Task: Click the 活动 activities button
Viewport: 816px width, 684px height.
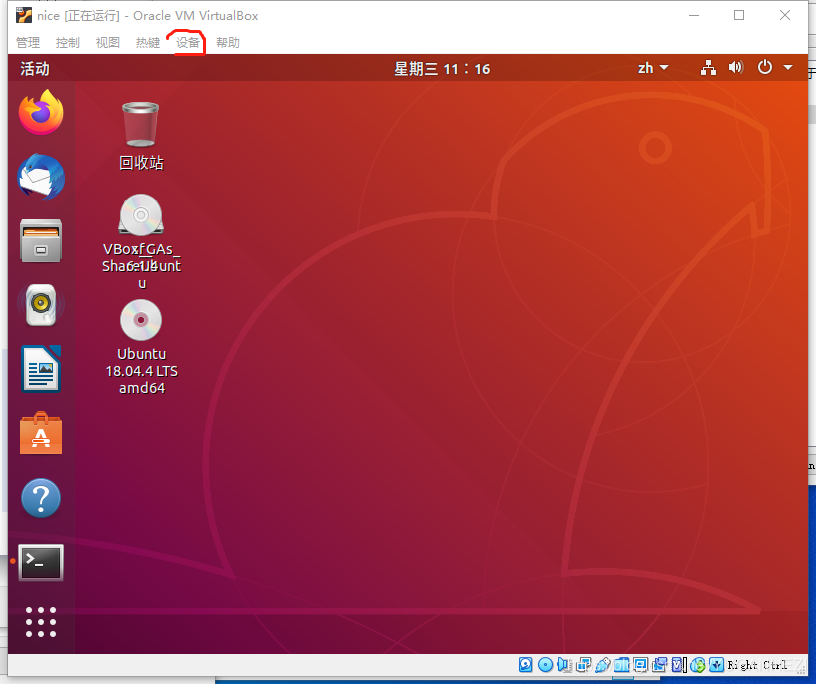Action: point(35,69)
